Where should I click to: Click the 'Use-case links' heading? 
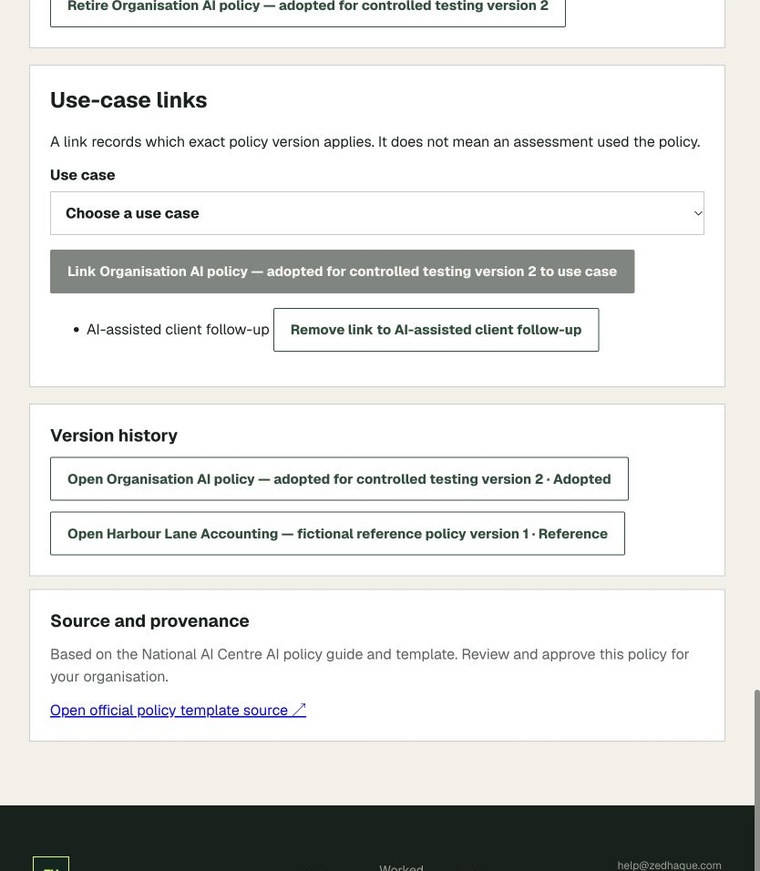128,101
